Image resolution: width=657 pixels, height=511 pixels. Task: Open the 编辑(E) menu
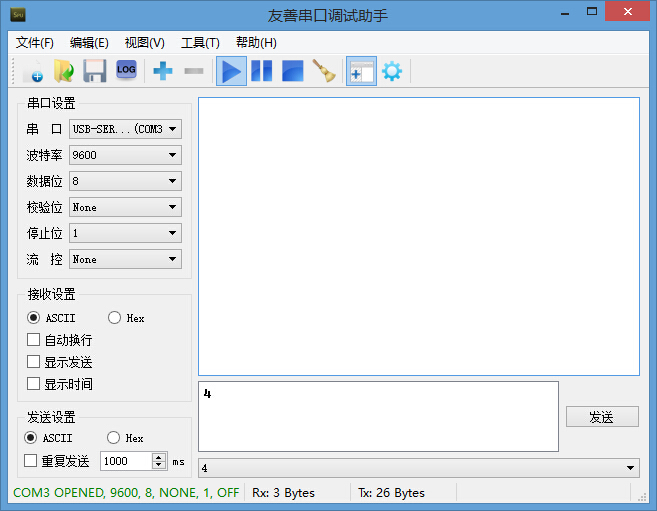(x=89, y=43)
